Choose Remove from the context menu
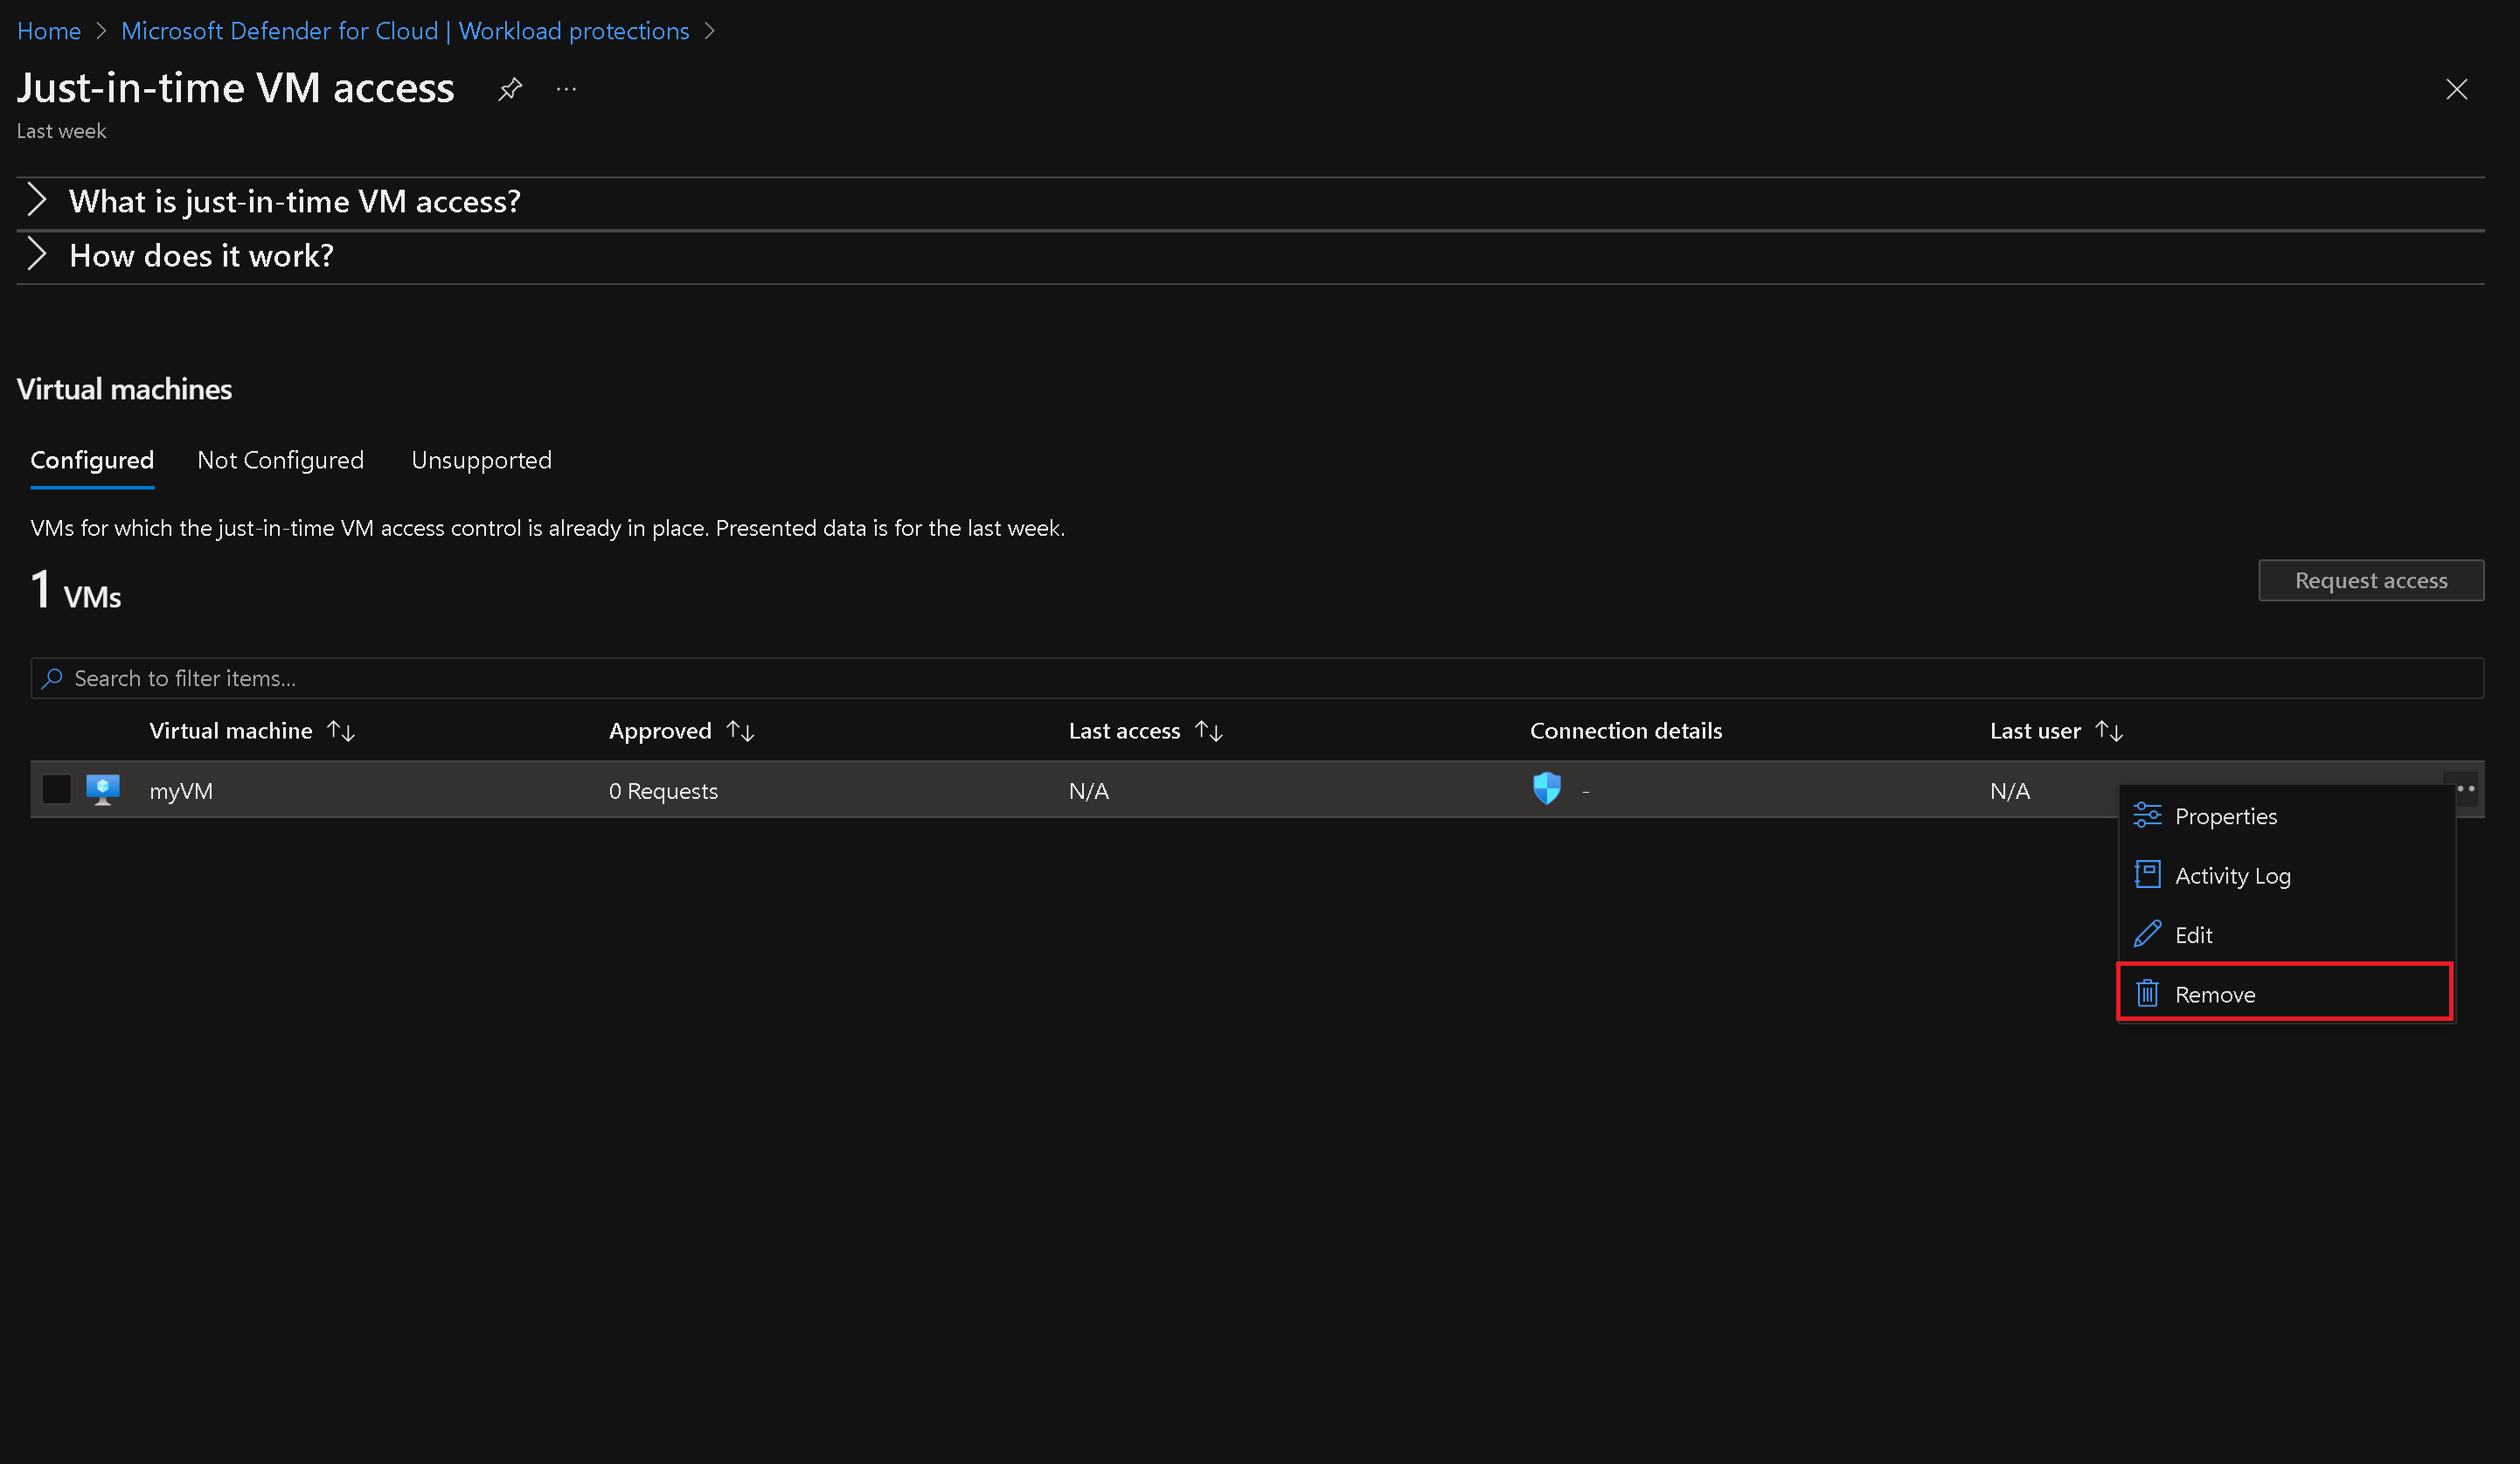Screen dimensions: 2520x1464 (x=2286, y=993)
